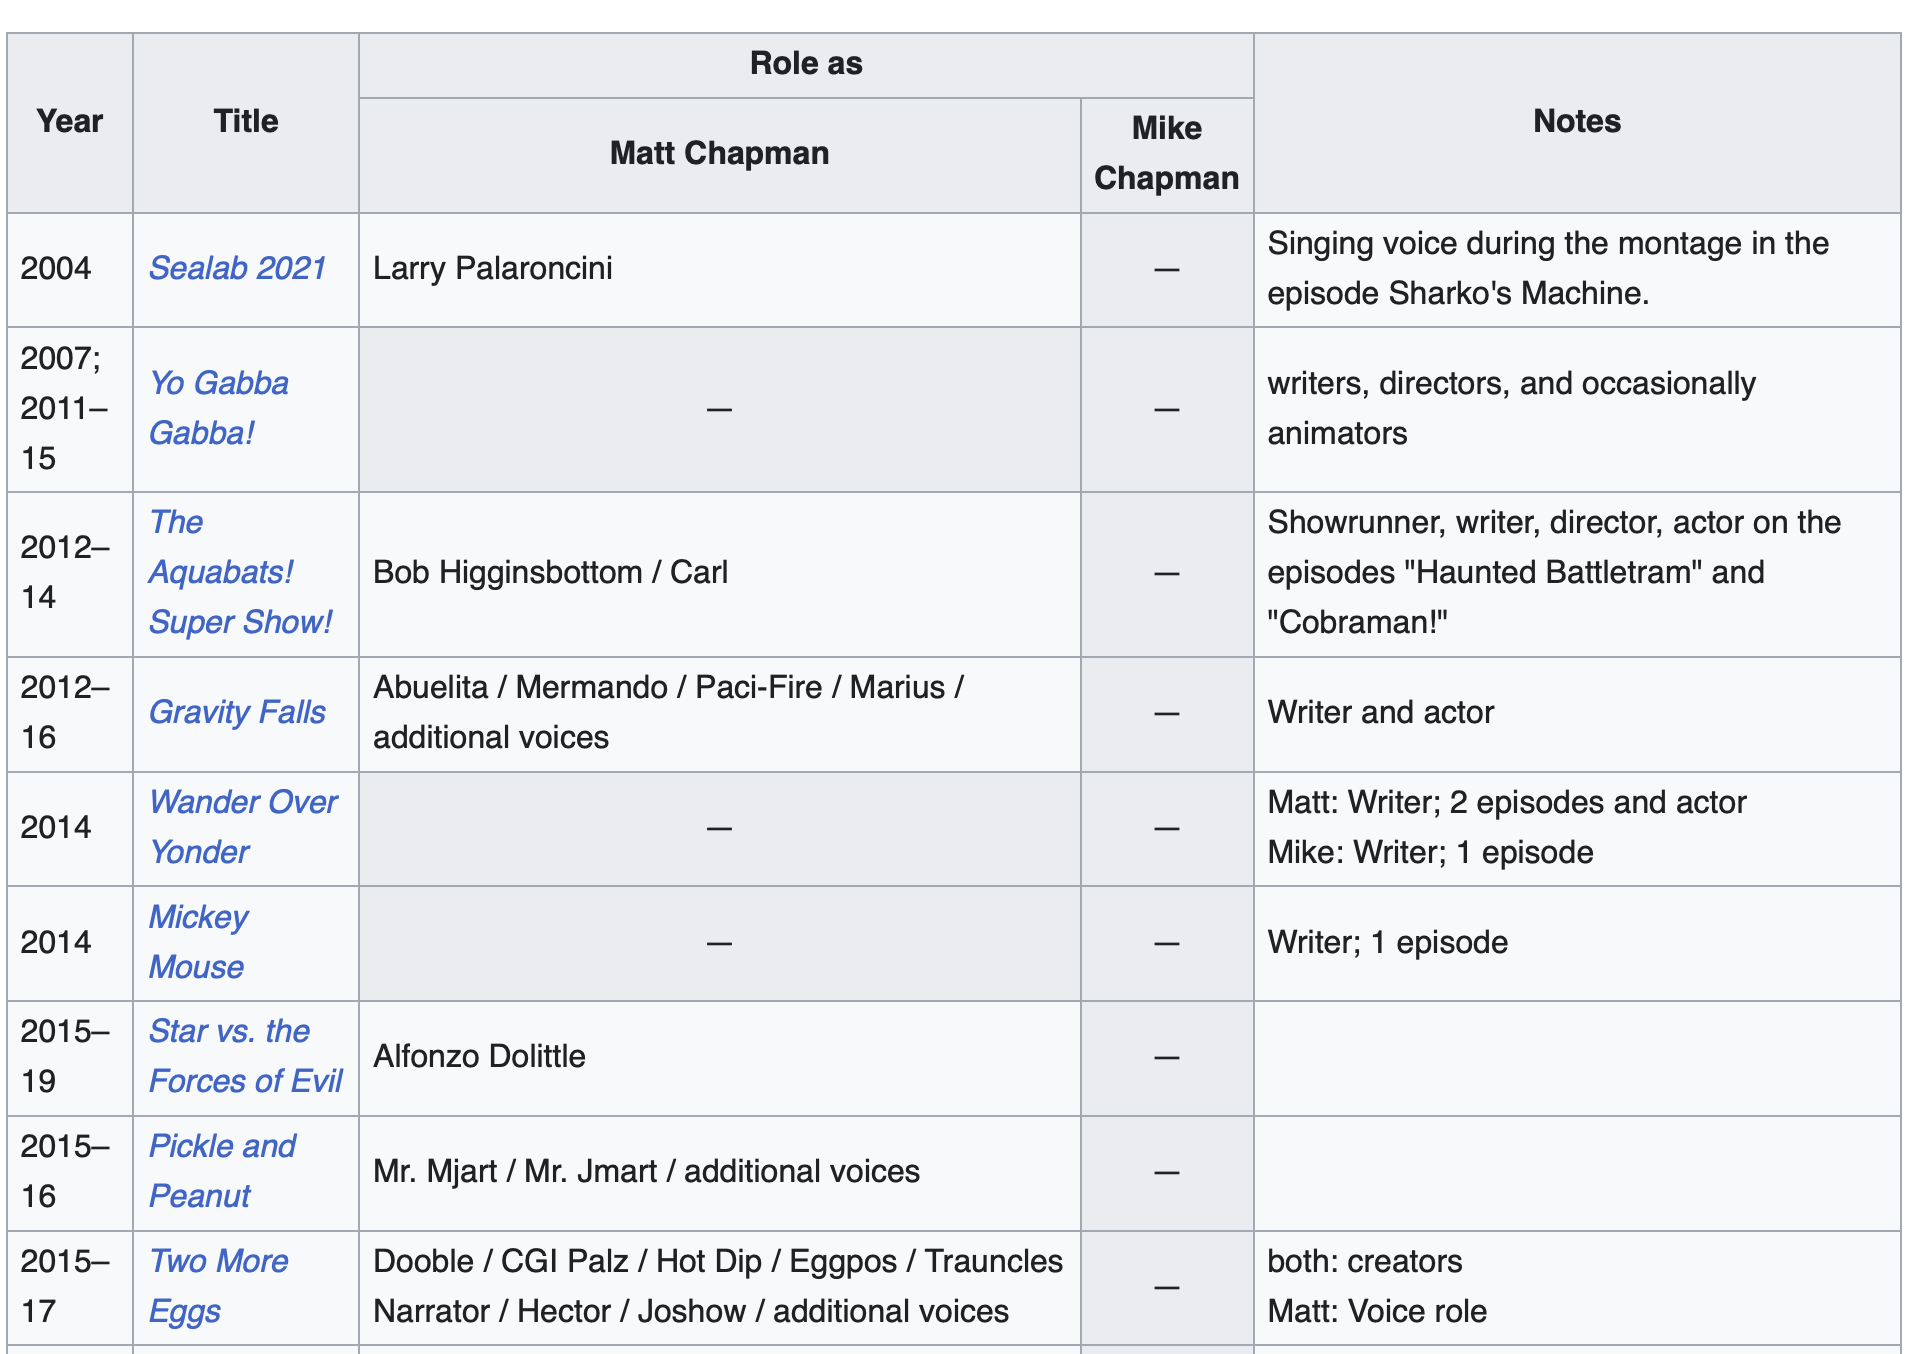Click the Alfonzo Dolittle role cell

click(x=720, y=1057)
